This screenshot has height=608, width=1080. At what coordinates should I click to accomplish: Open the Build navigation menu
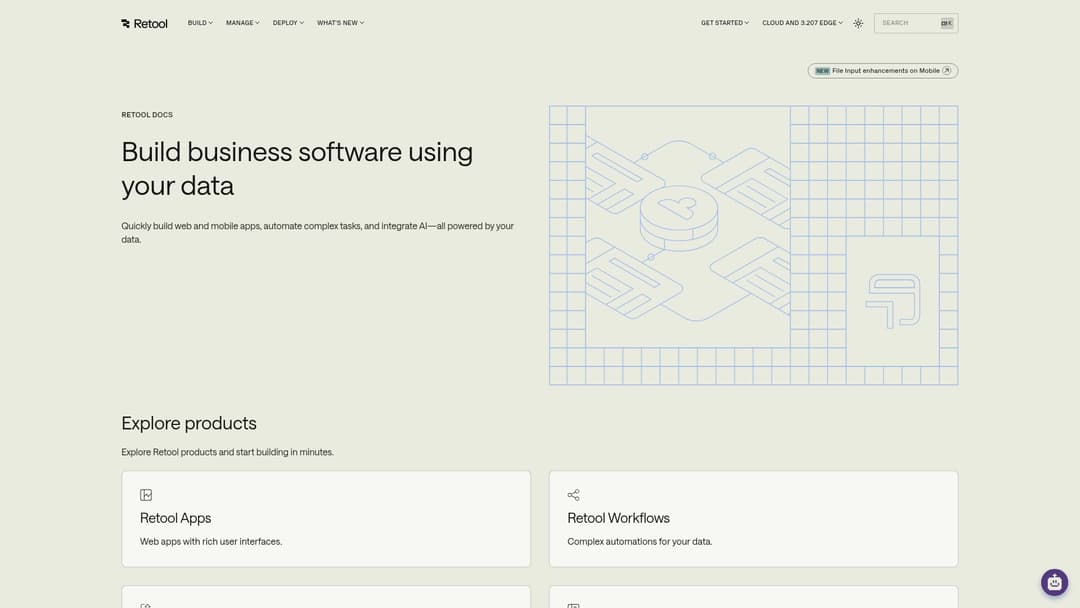pyautogui.click(x=200, y=23)
